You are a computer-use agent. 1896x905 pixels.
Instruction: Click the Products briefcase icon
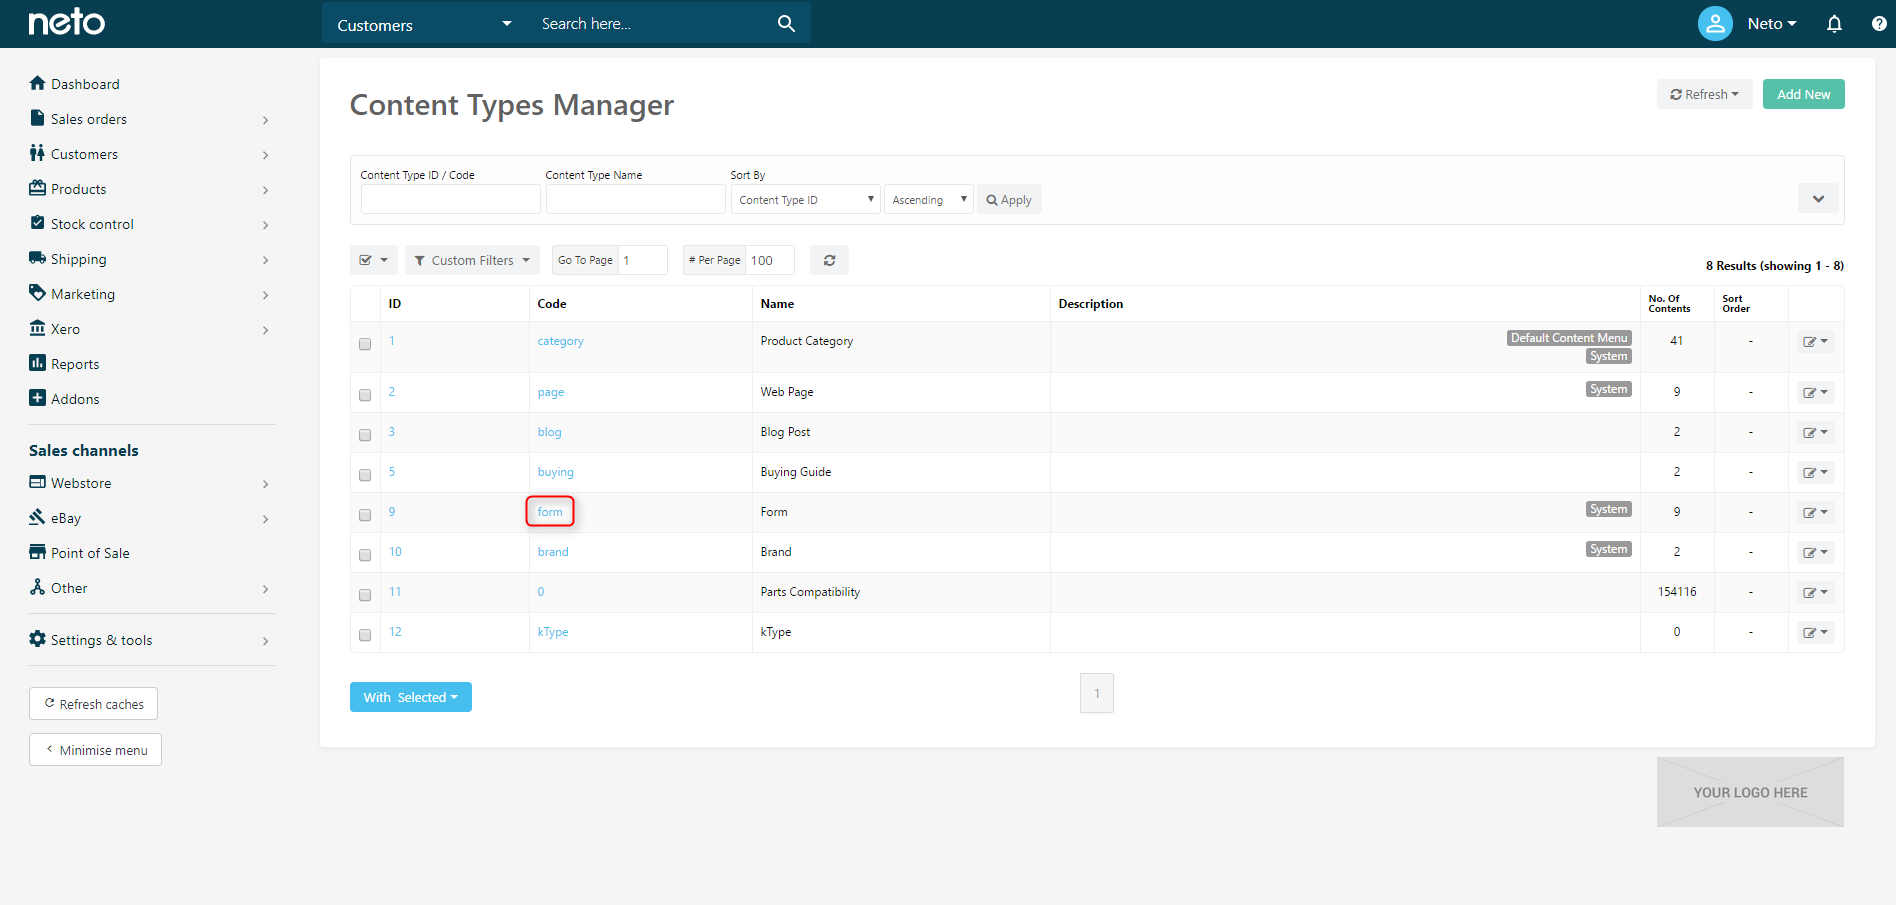click(x=38, y=188)
